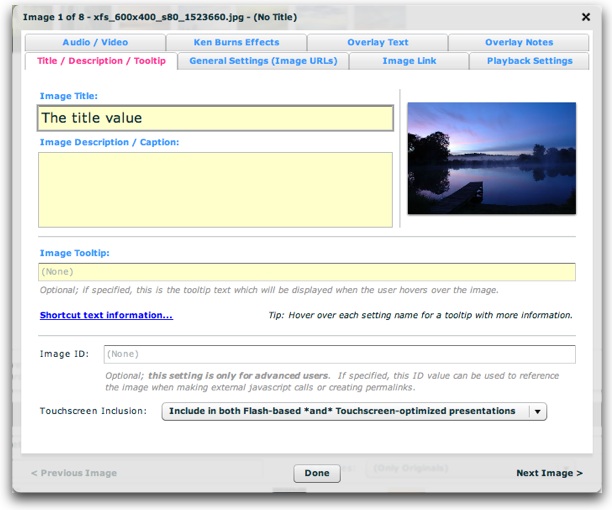Screen dimensions: 612x510
Task: Close the image settings dialog
Action: (x=585, y=17)
